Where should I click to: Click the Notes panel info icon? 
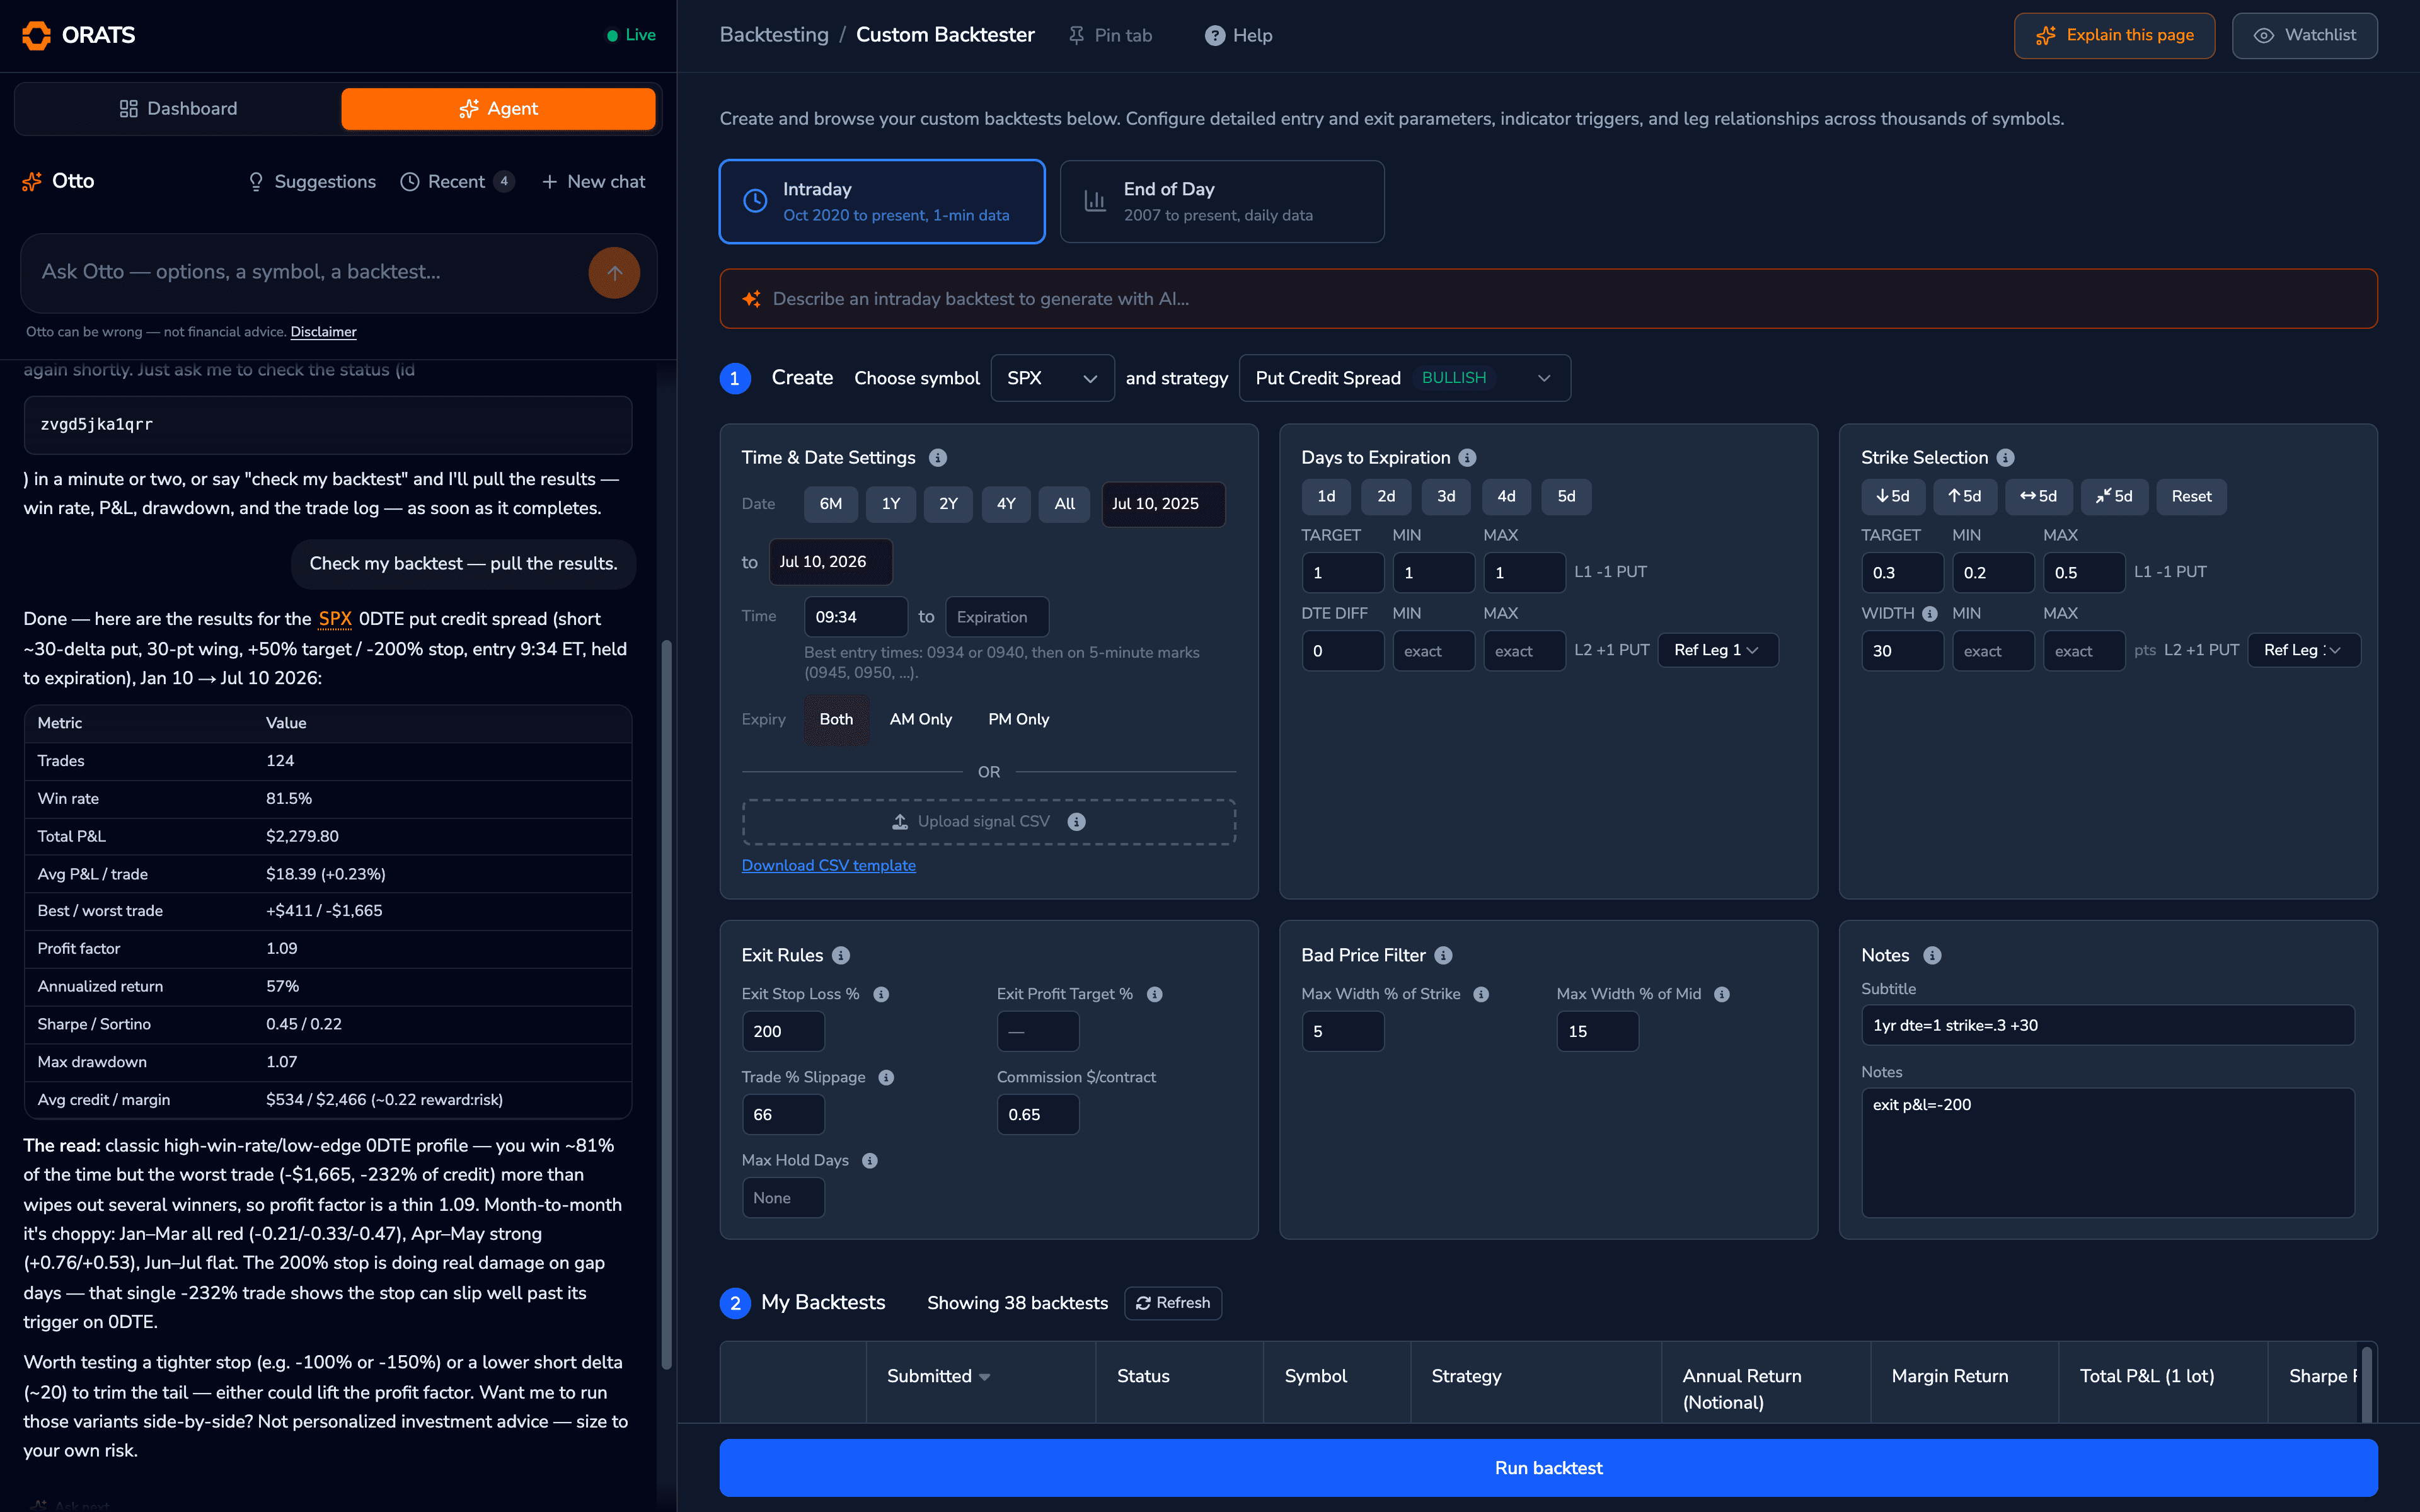pos(1932,955)
